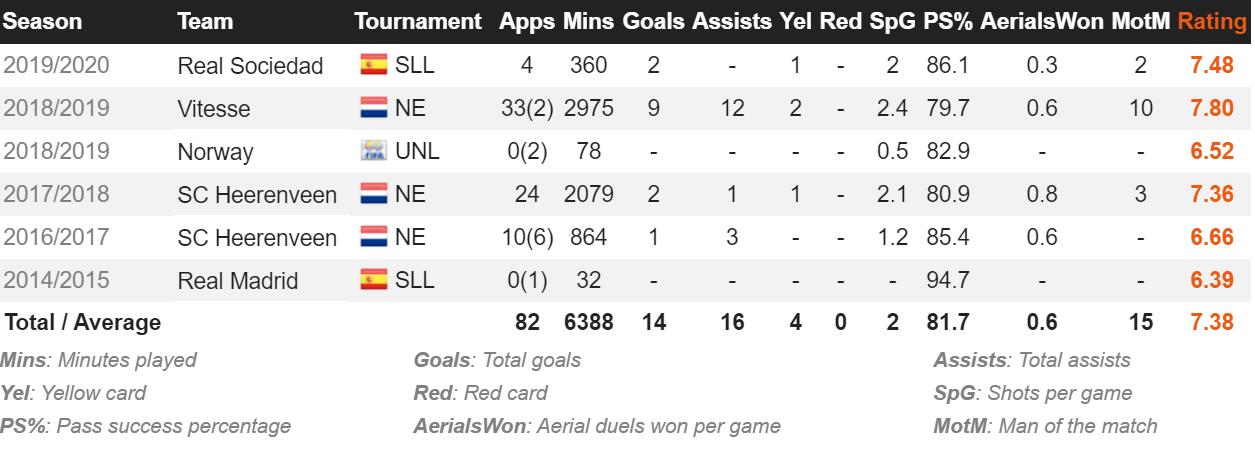Click the Assists column header
This screenshot has width=1255, height=459.
(x=731, y=21)
